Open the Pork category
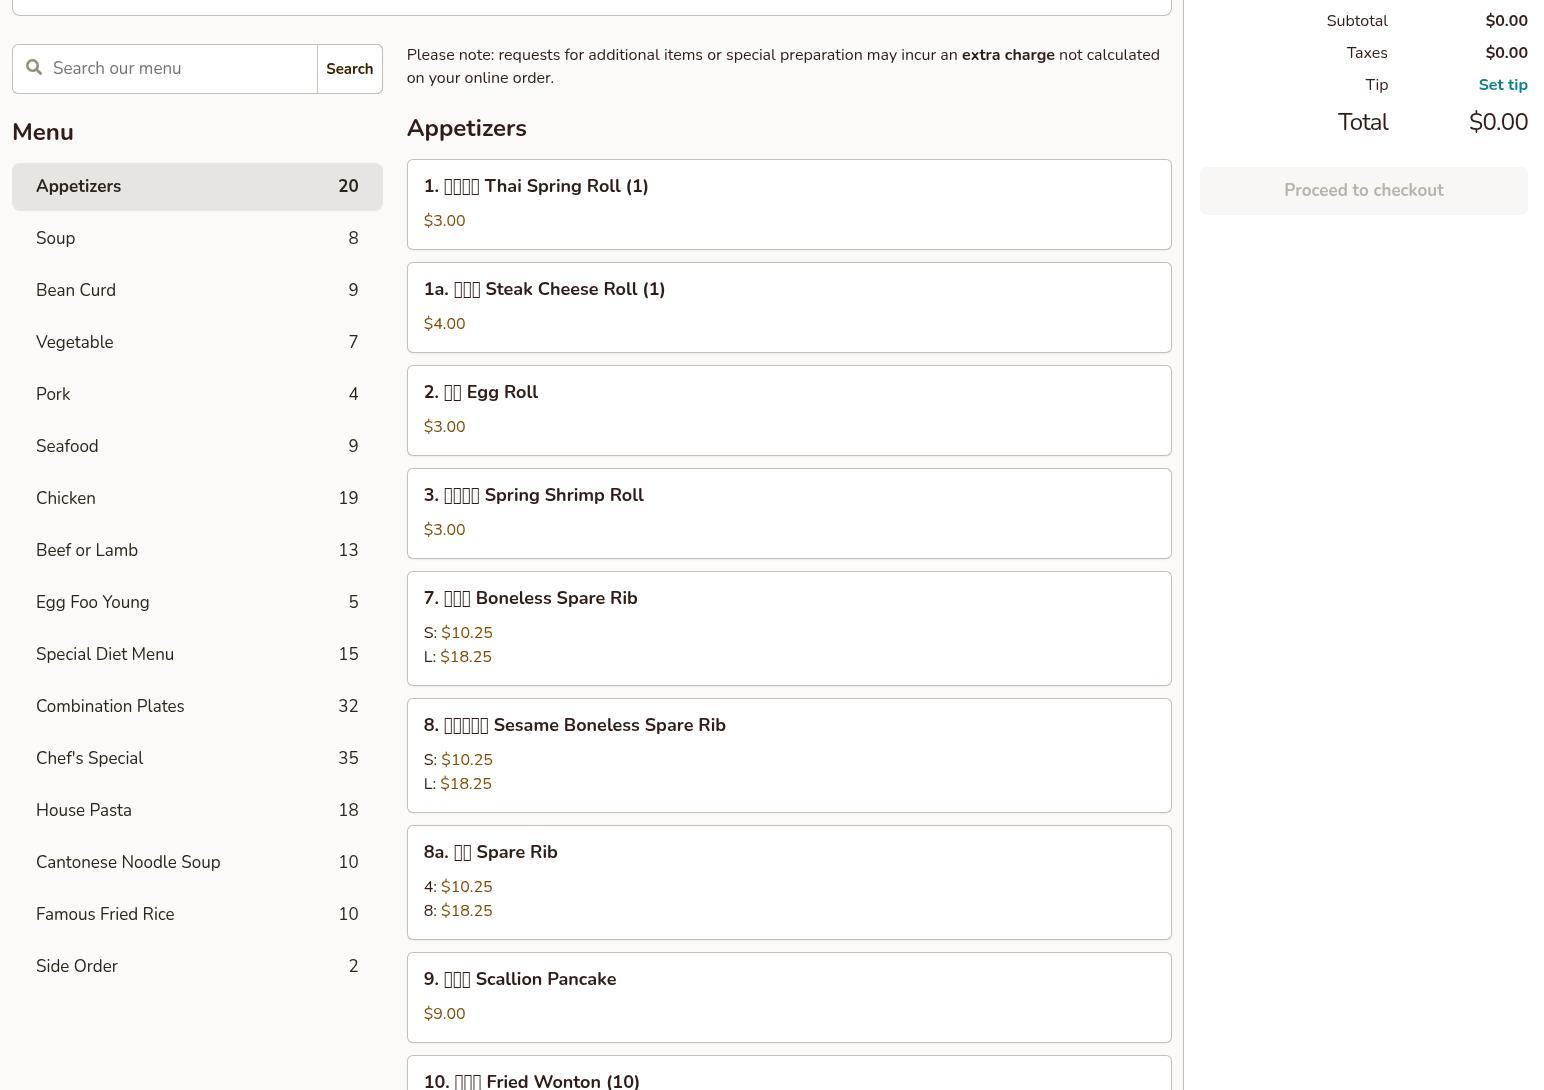Image resolution: width=1544 pixels, height=1090 pixels. click(x=197, y=395)
